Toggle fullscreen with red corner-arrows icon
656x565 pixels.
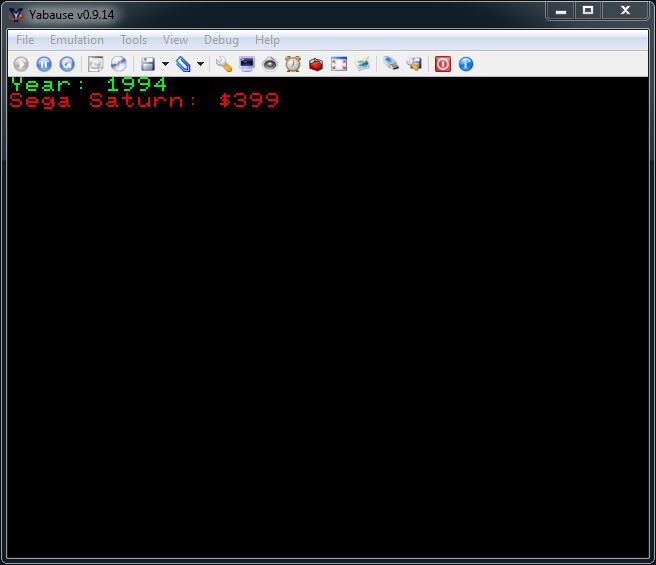339,64
